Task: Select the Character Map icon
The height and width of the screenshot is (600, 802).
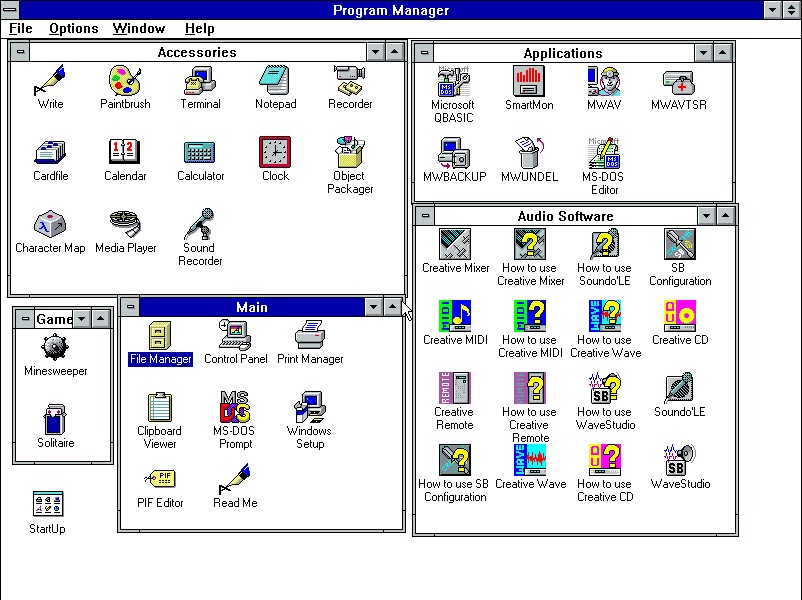Action: [50, 225]
